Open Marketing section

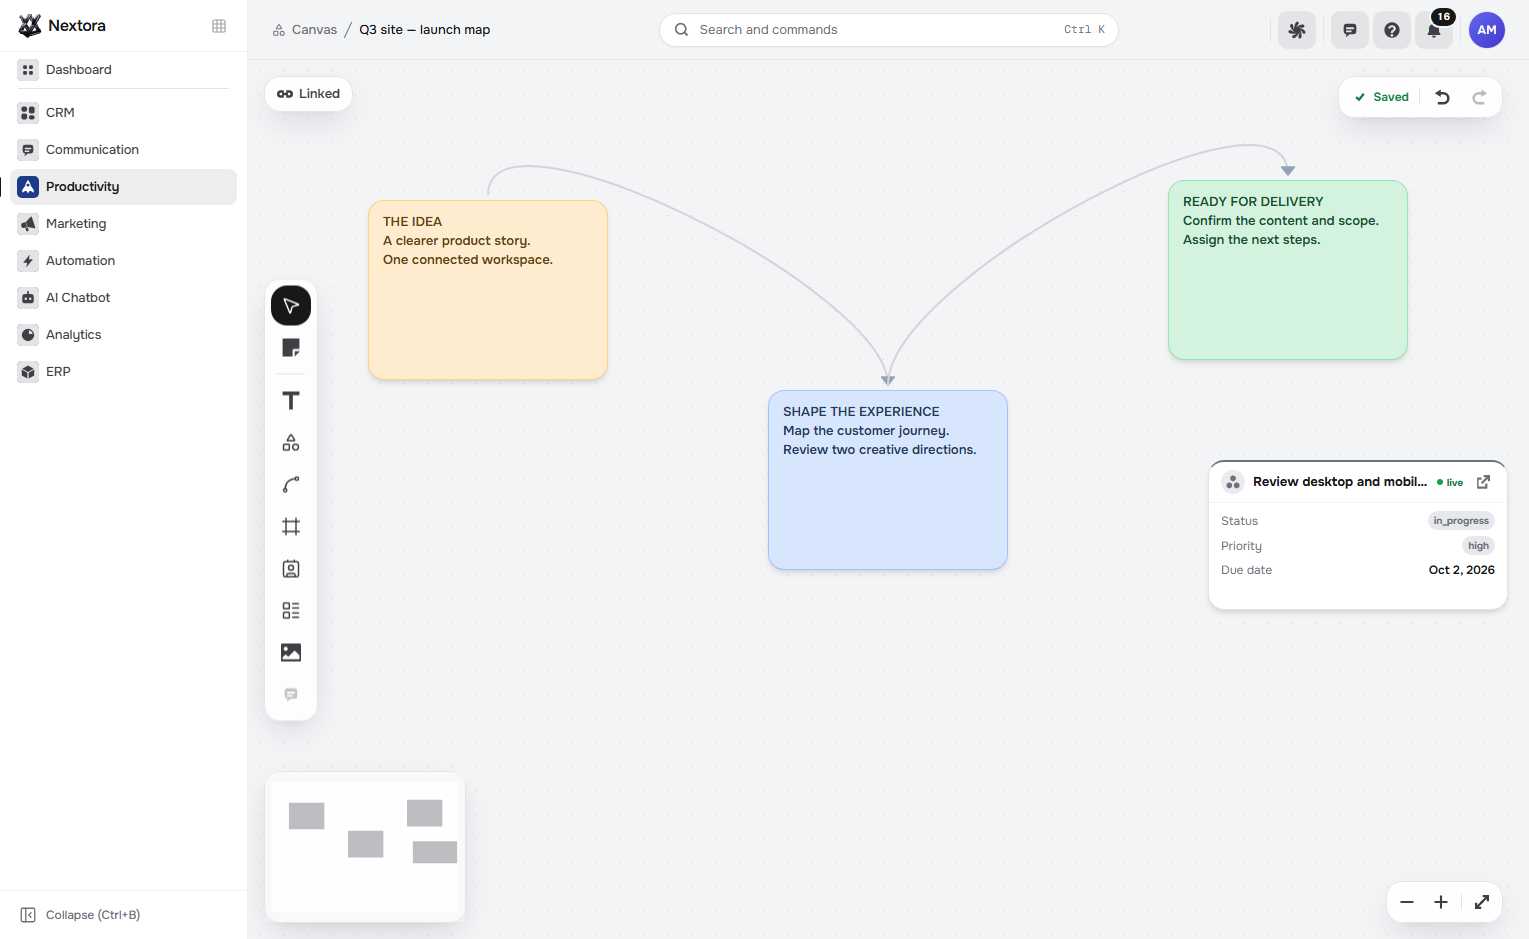click(x=123, y=224)
